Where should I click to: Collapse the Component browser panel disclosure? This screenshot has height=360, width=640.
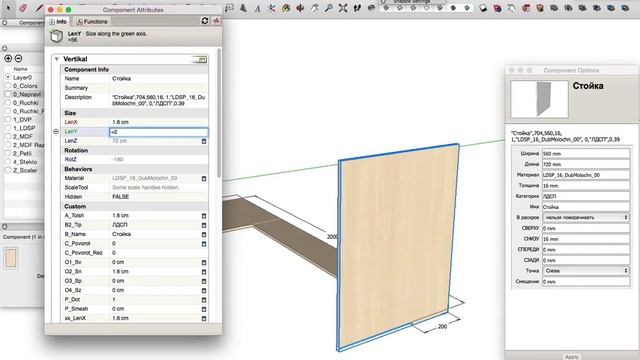(4, 23)
